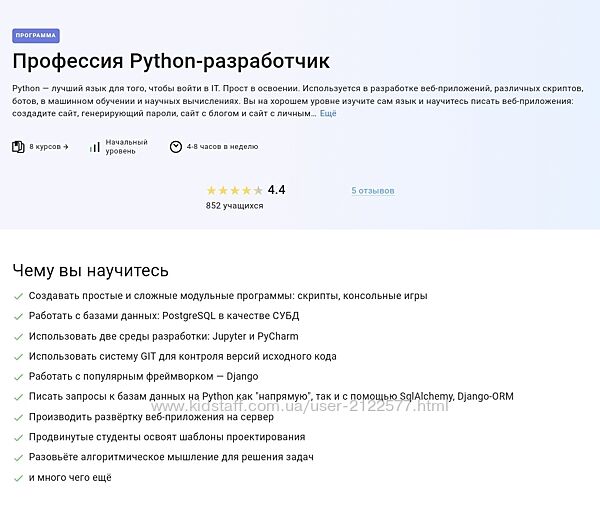Click the 4.4 rating number

tap(276, 190)
